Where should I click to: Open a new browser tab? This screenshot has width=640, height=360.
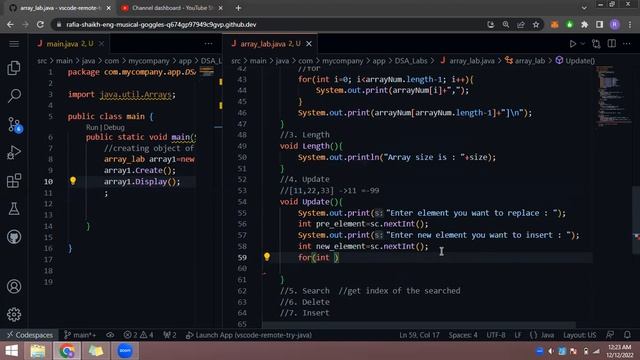[x=238, y=8]
